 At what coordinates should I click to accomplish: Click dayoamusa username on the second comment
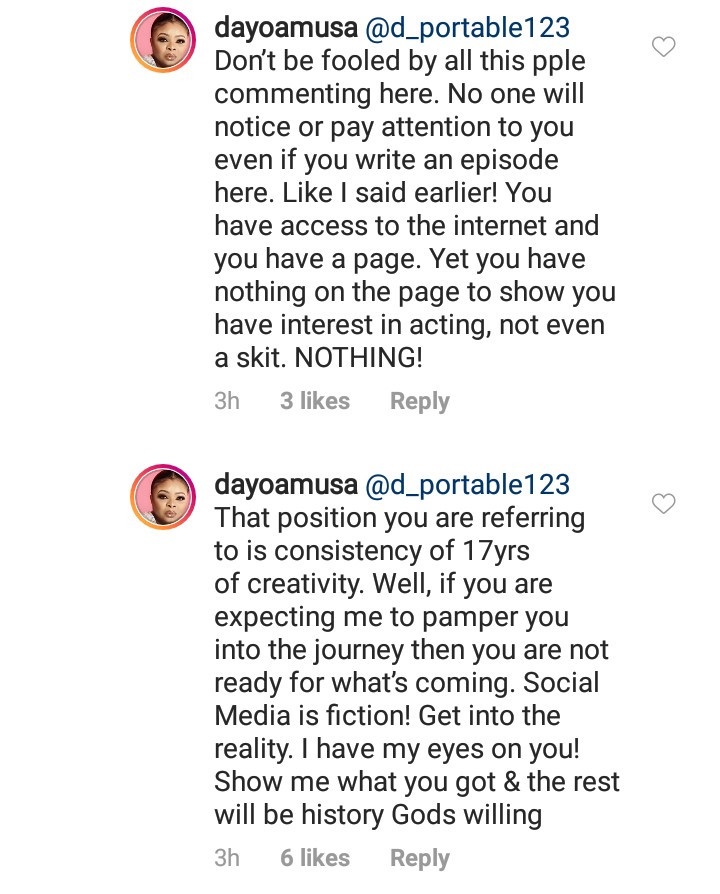tap(285, 486)
